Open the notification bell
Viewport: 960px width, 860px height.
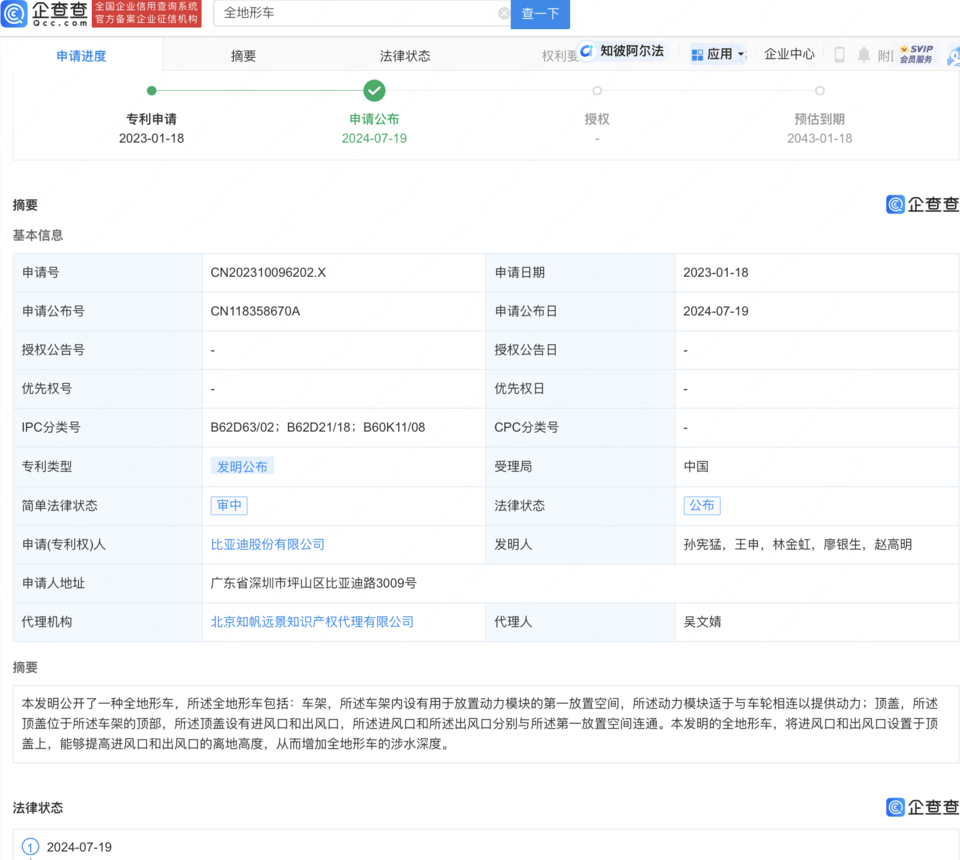(862, 54)
